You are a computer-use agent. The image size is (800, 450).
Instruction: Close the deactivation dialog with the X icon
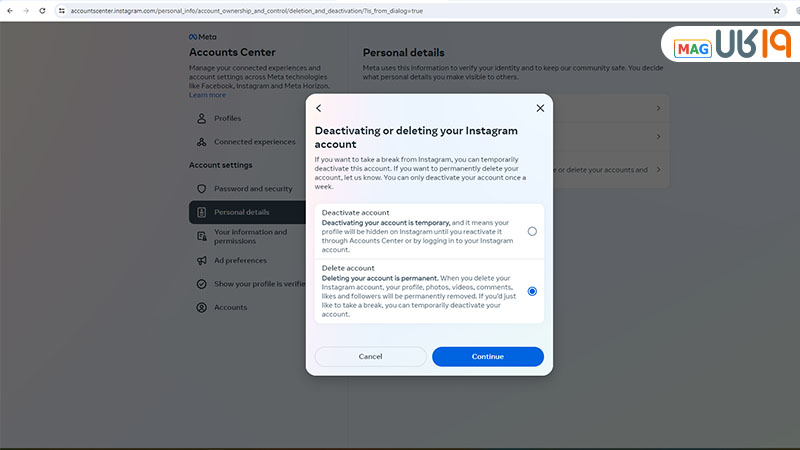[540, 108]
